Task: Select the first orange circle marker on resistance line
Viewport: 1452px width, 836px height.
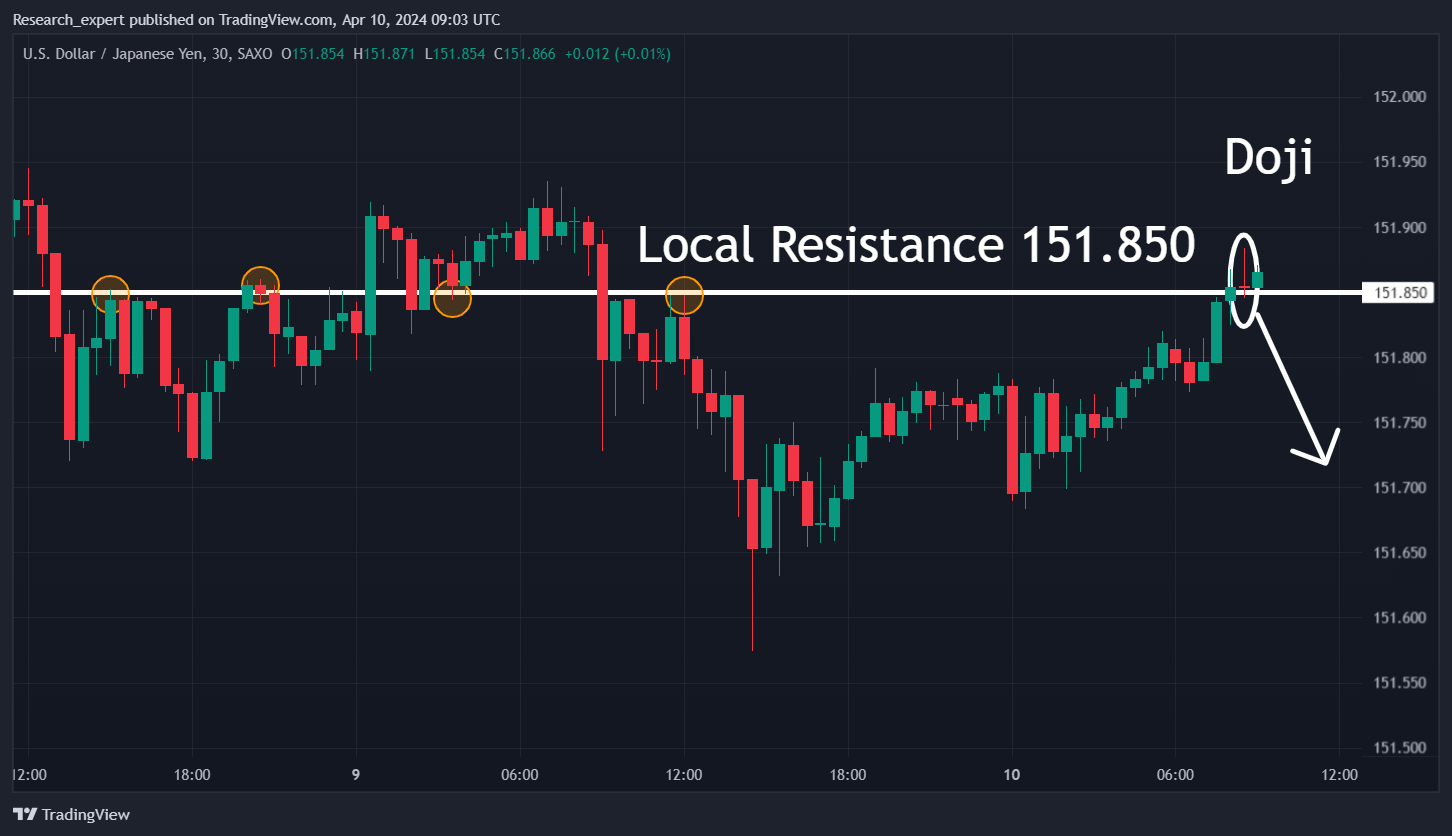Action: 111,294
